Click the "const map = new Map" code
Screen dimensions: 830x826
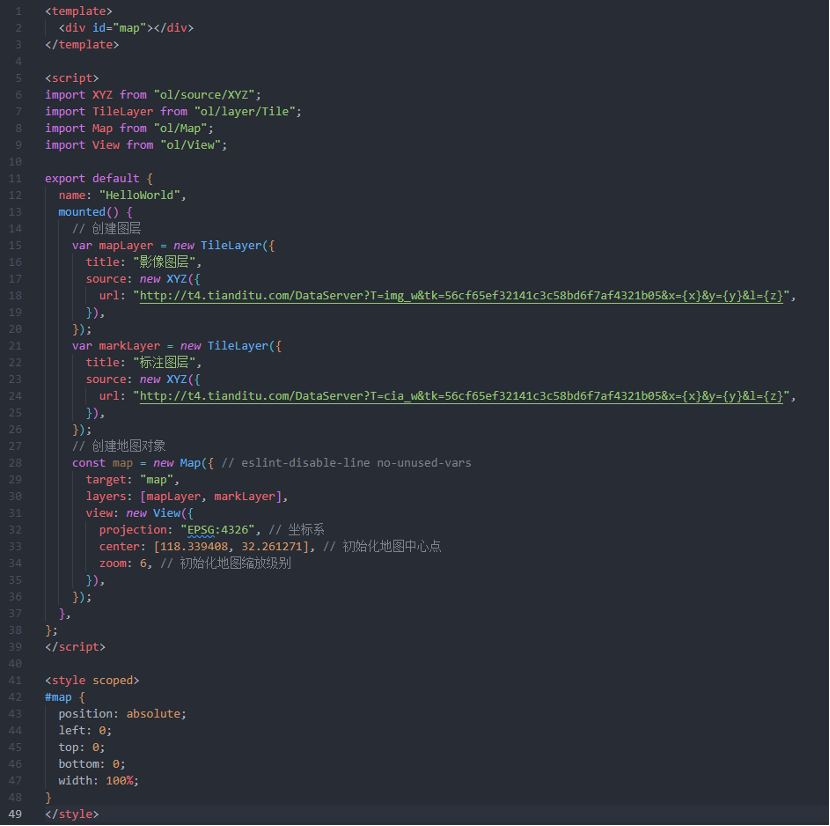[136, 463]
